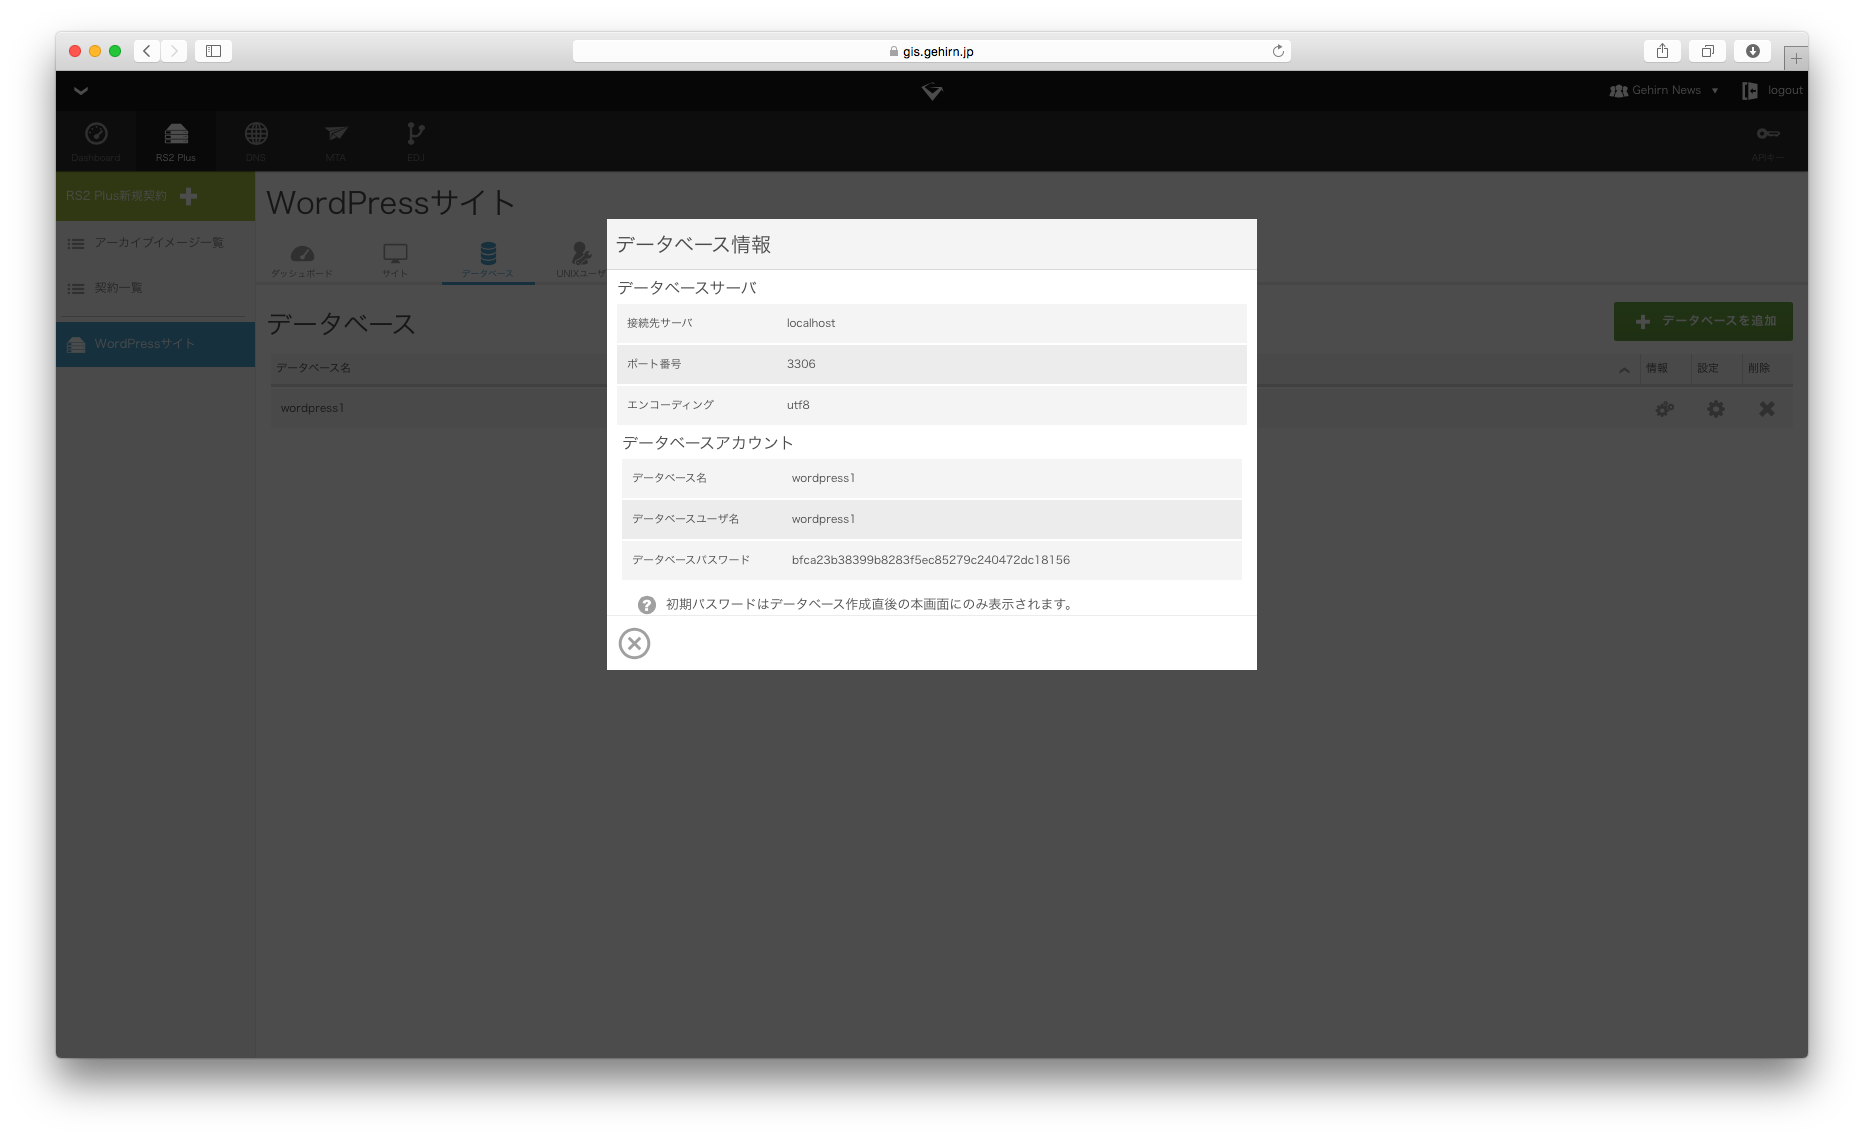This screenshot has width=1864, height=1138.
Task: Reload the page
Action: pos(1278,51)
